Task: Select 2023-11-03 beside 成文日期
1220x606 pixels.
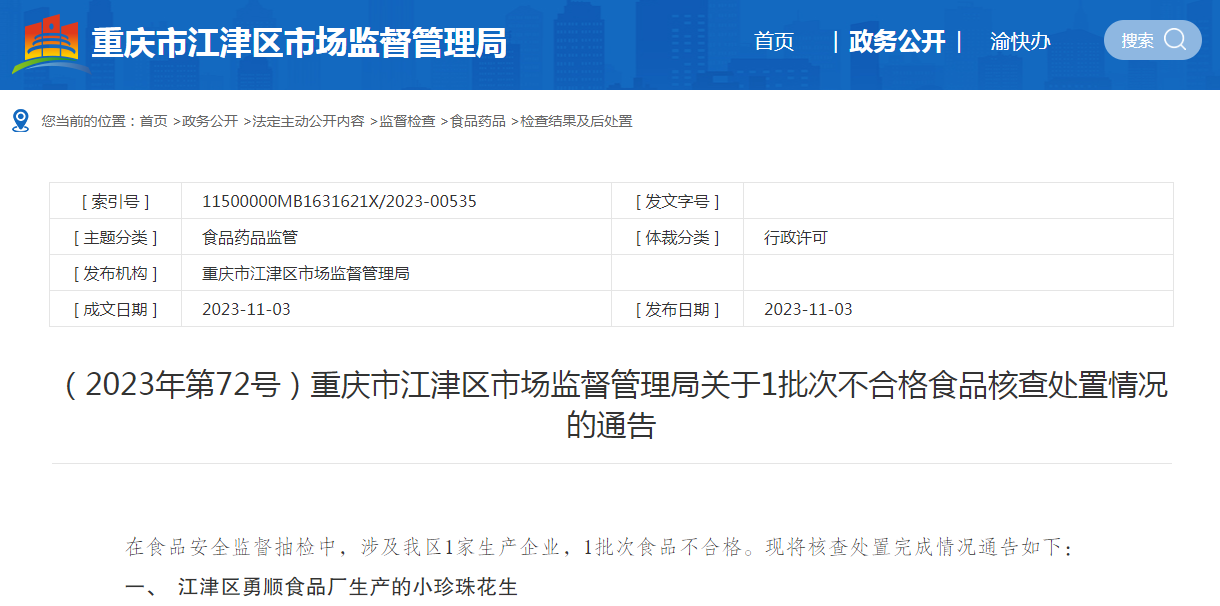Action: 246,309
